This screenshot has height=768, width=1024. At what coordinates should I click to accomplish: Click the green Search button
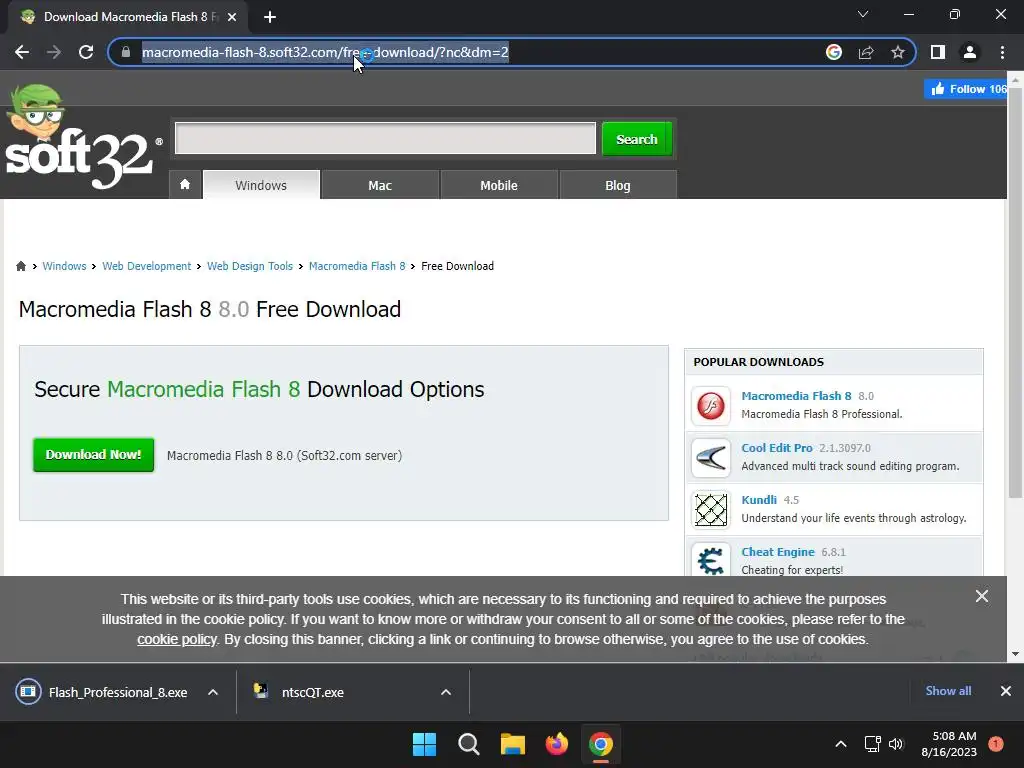(637, 139)
